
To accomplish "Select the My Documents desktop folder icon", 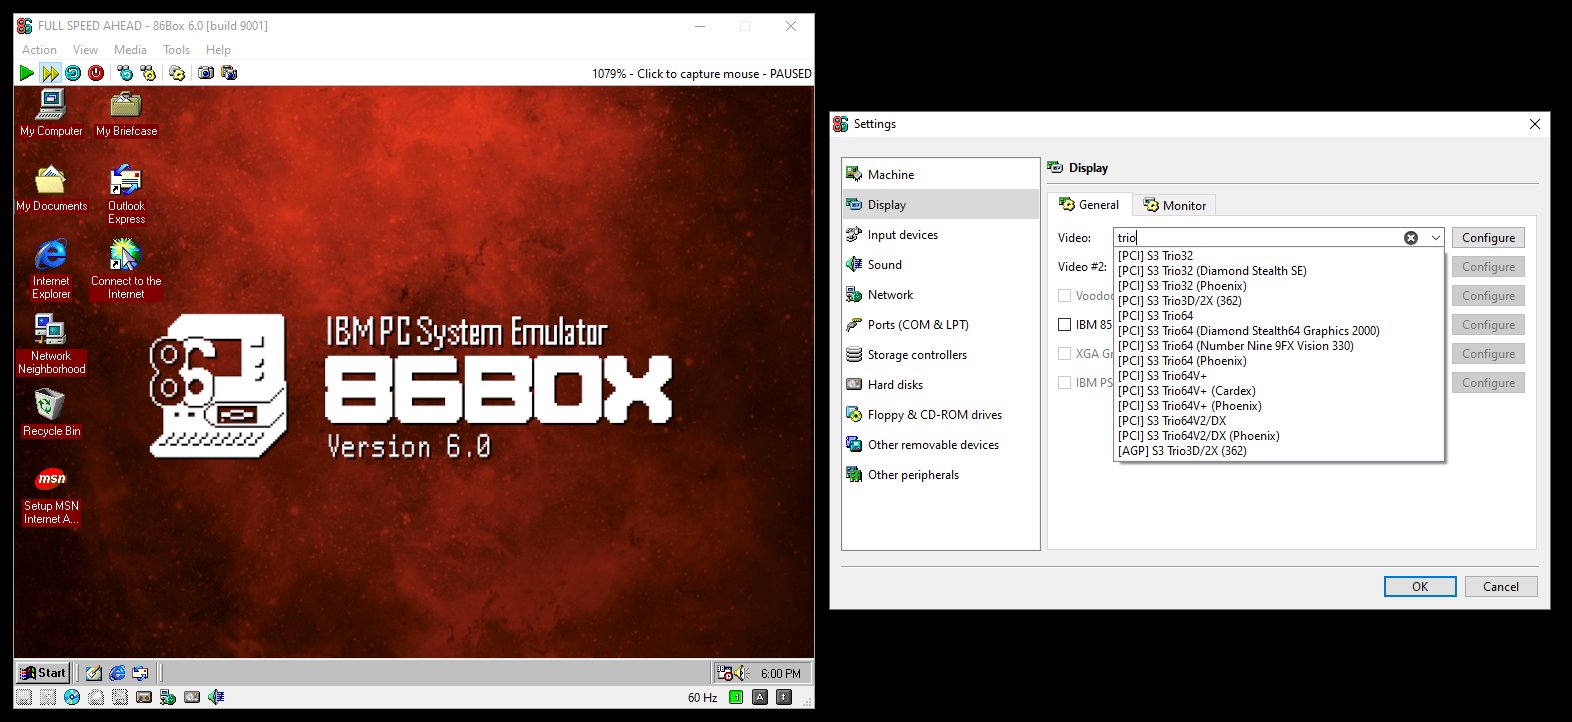I will [x=51, y=188].
